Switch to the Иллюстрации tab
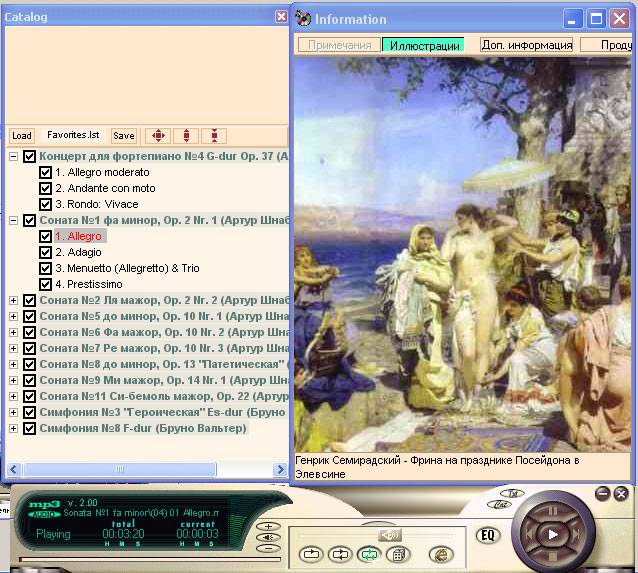The image size is (638, 573). coord(424,45)
